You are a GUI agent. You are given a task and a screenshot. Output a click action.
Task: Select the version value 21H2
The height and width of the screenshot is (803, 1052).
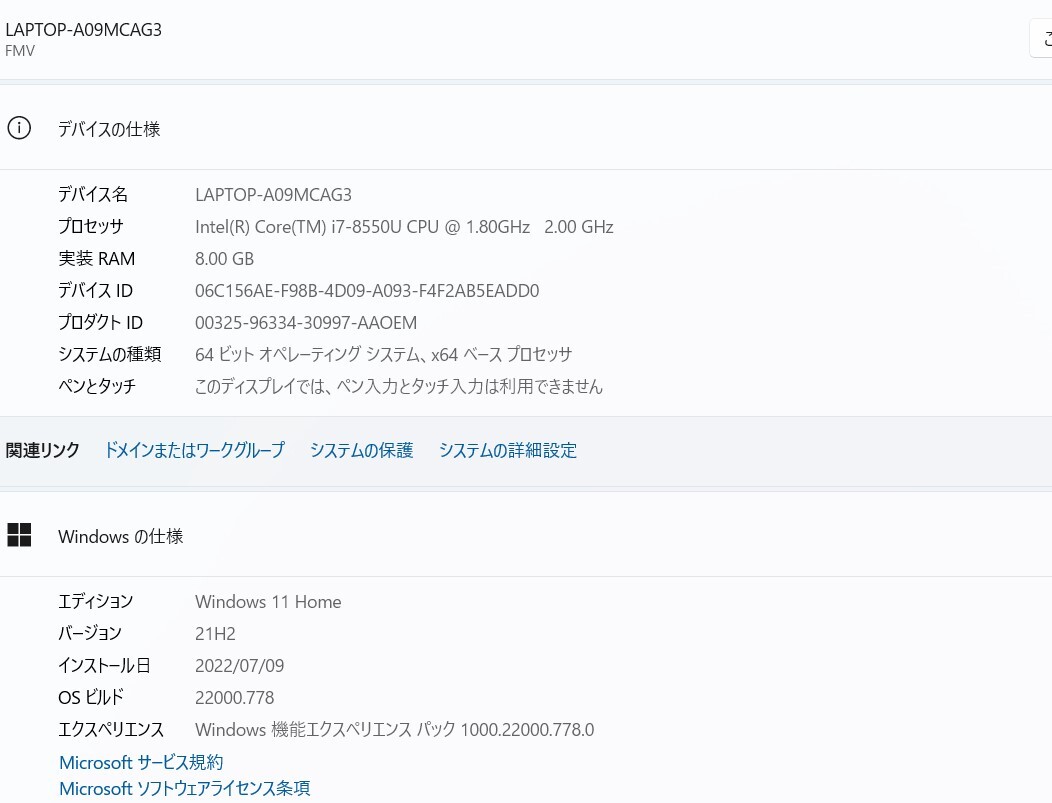coord(215,633)
